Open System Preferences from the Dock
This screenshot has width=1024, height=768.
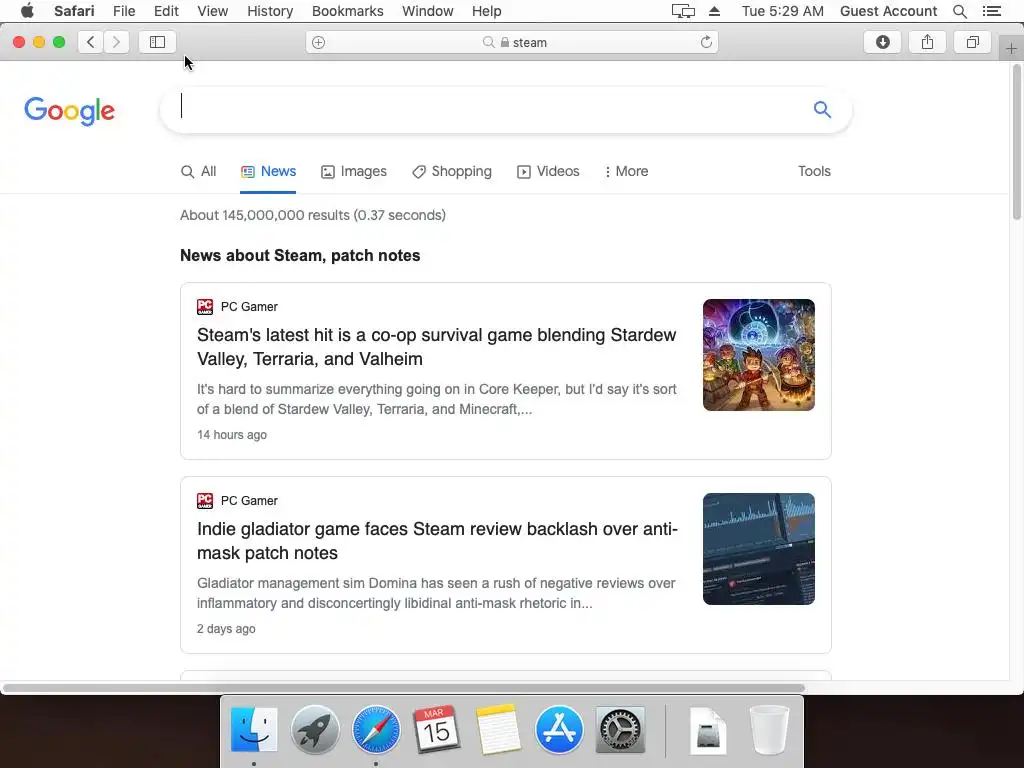tap(620, 729)
